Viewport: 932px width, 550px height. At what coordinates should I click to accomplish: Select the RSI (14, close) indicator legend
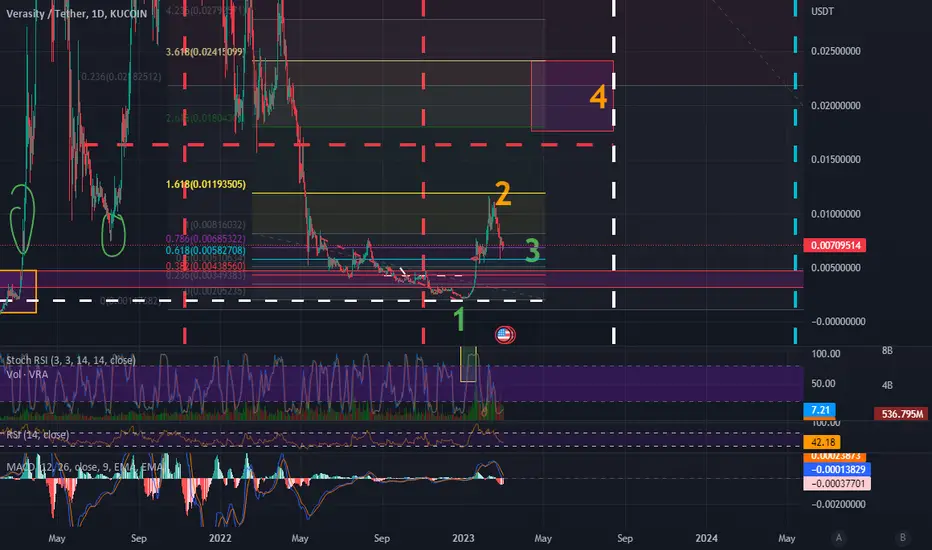coord(37,435)
